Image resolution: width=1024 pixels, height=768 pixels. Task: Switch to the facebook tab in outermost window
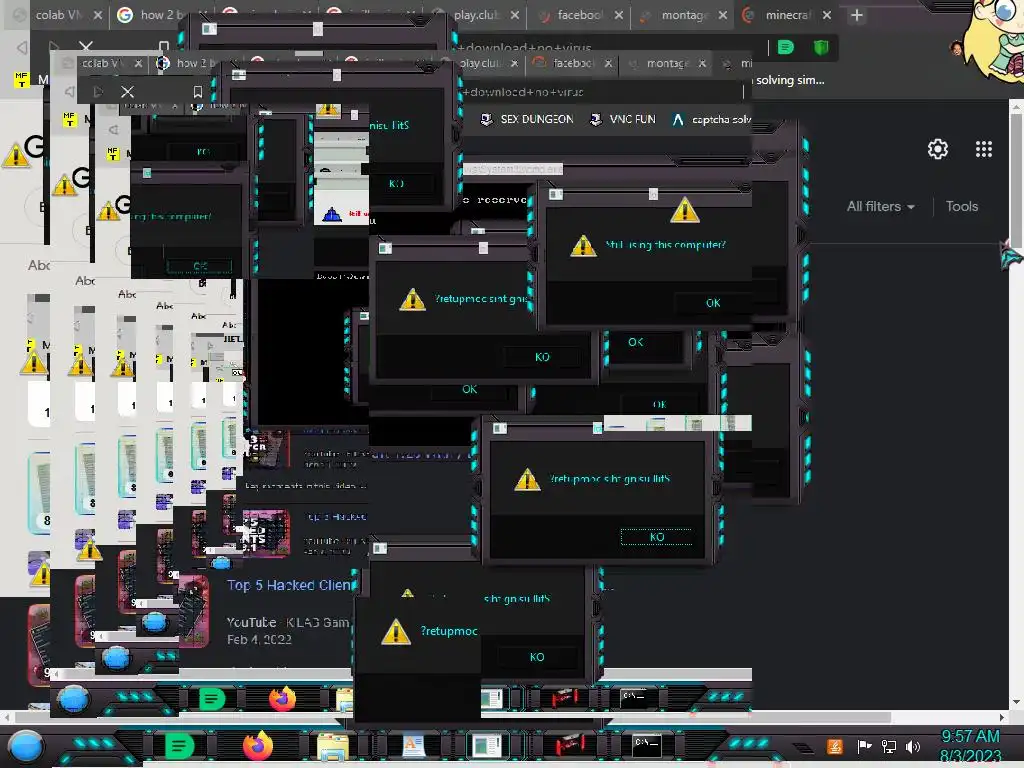tap(578, 14)
